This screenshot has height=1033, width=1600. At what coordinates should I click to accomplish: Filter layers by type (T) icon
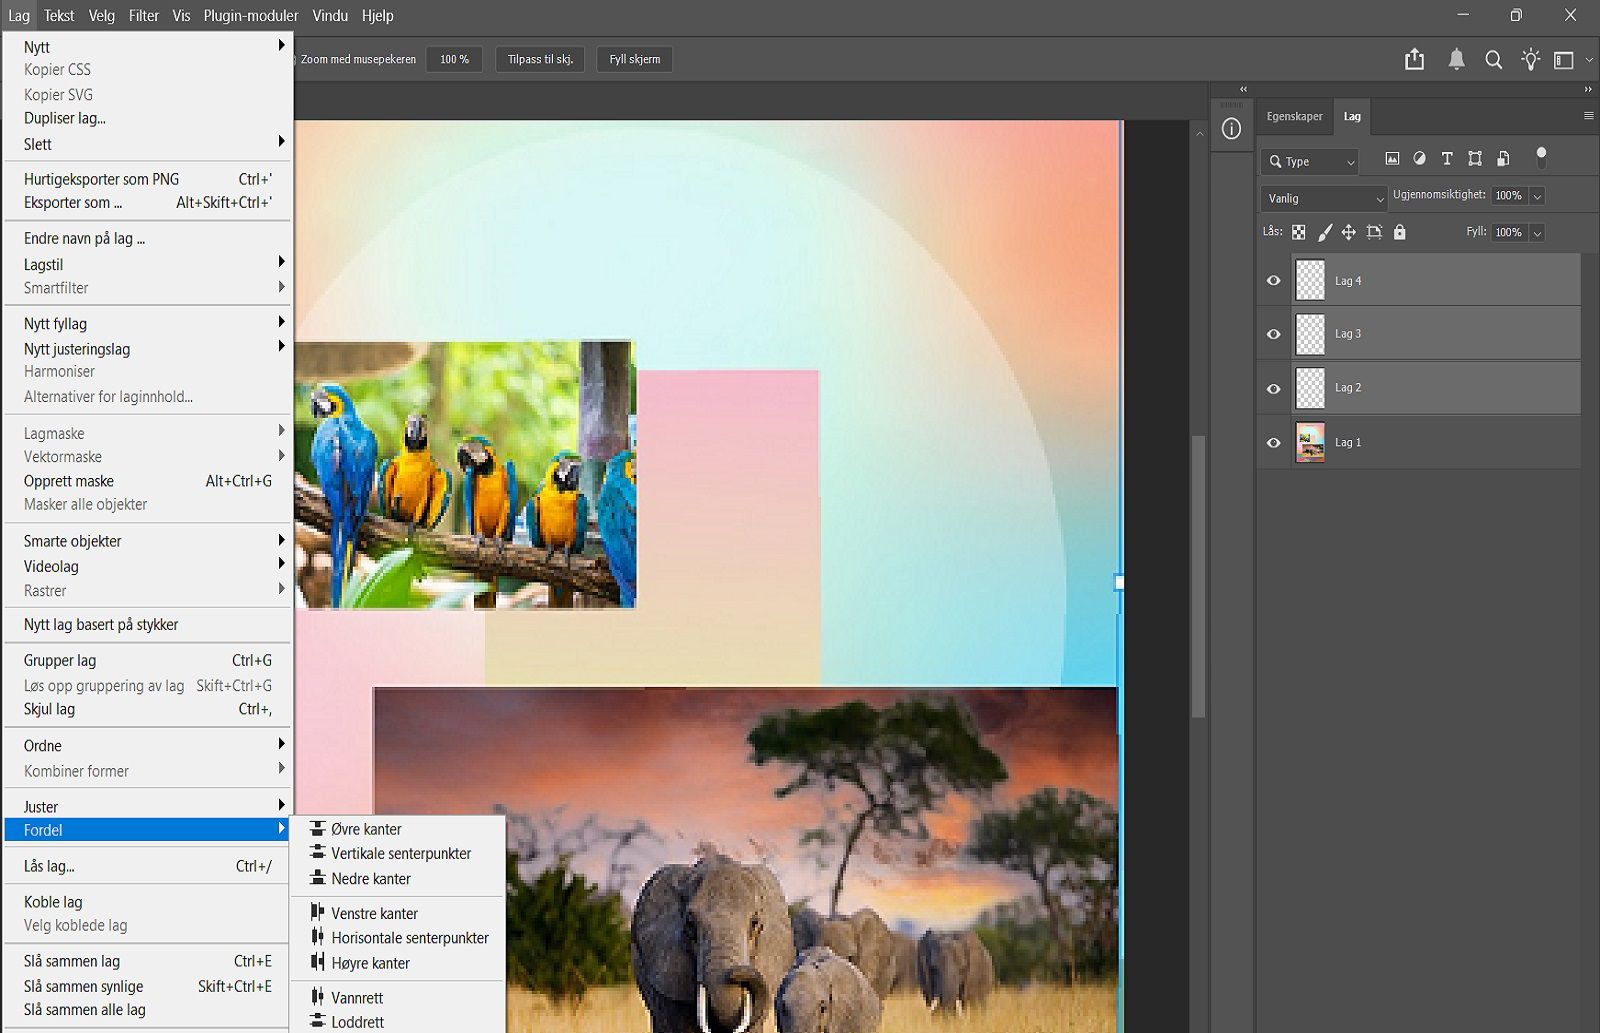tap(1447, 159)
